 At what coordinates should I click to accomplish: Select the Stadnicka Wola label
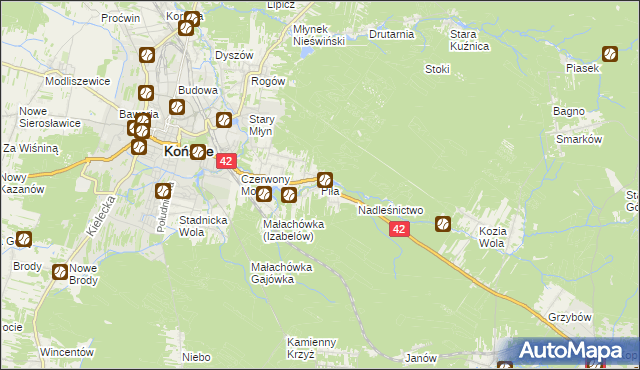click(x=203, y=226)
